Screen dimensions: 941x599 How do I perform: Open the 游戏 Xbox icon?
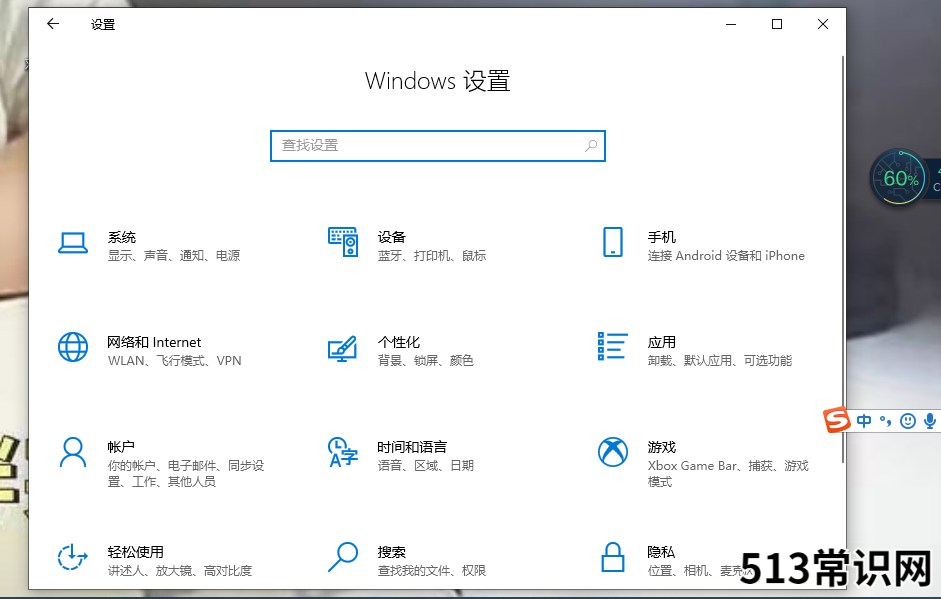click(x=613, y=452)
